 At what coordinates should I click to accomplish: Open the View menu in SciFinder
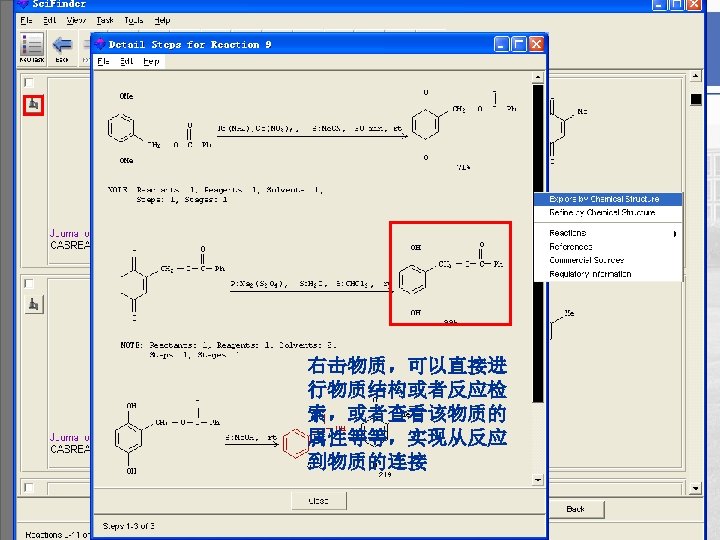[76, 20]
